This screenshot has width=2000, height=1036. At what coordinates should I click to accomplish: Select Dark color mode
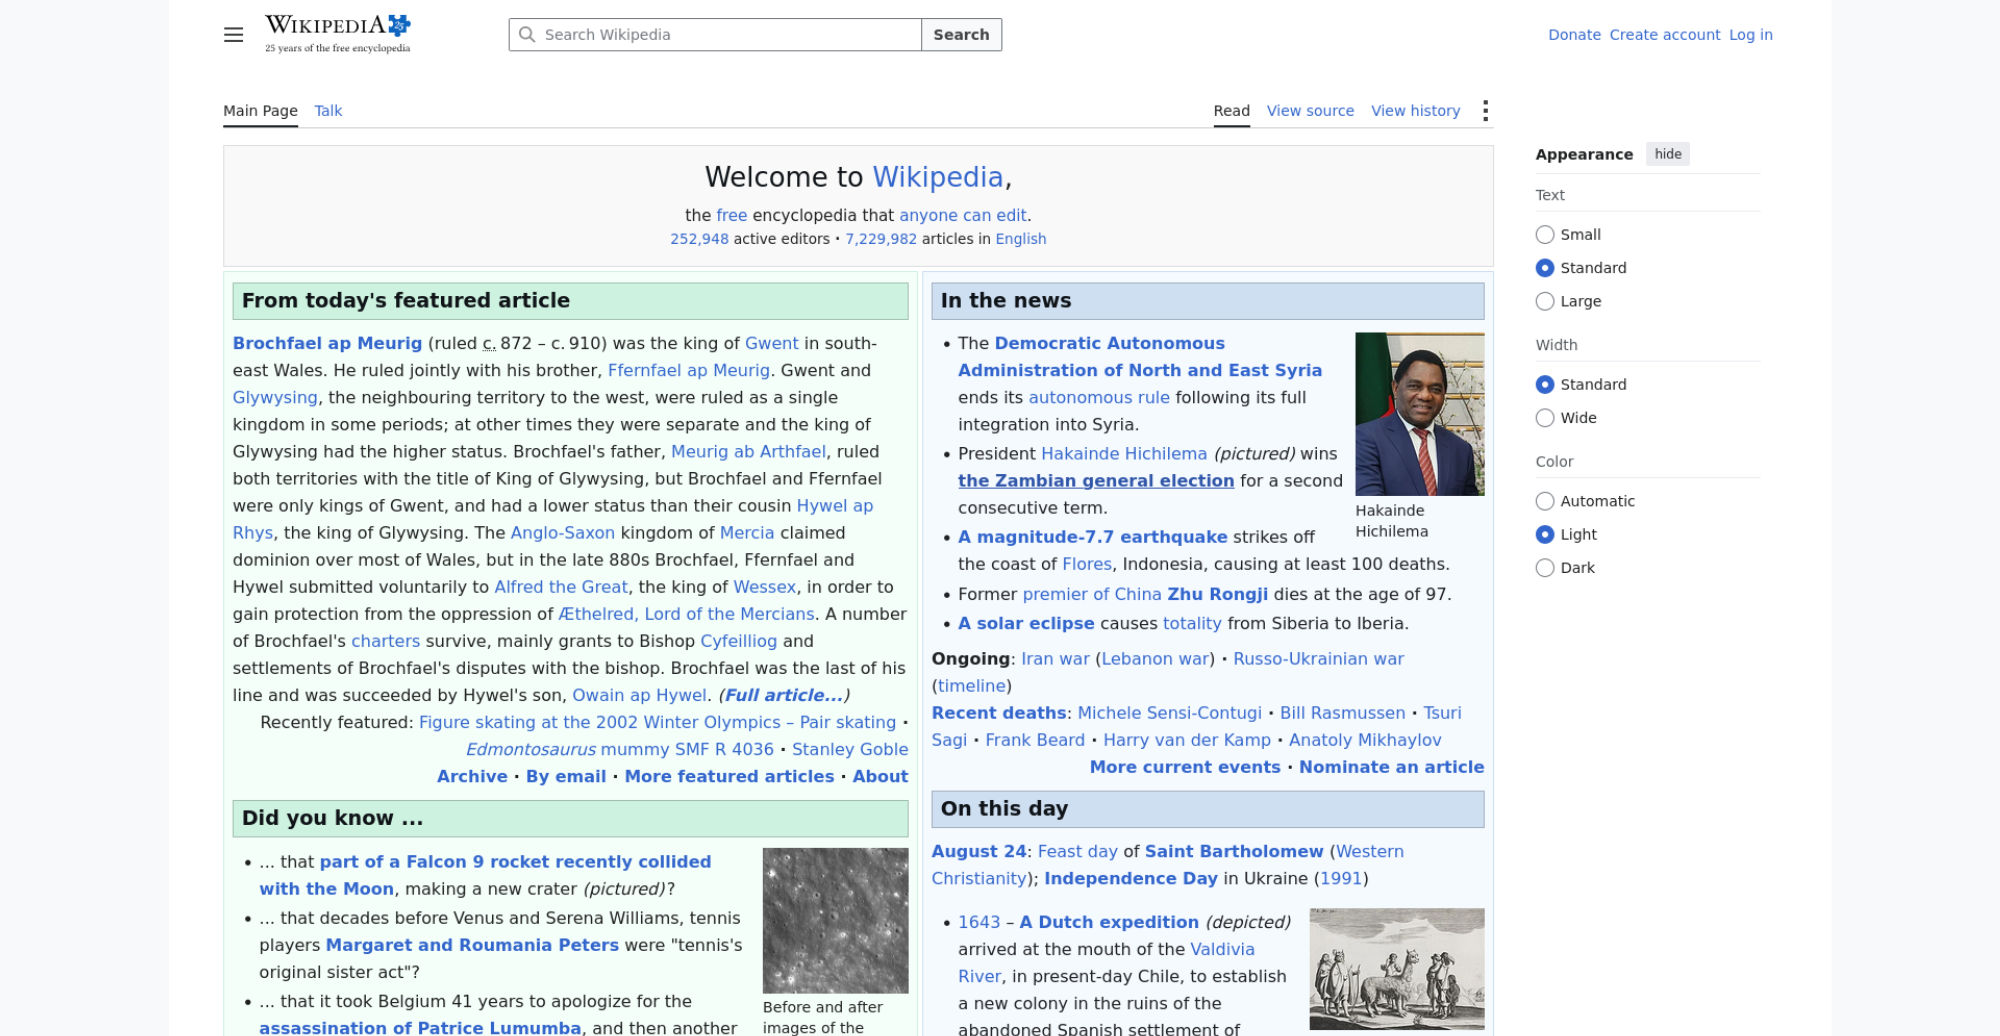(x=1545, y=568)
